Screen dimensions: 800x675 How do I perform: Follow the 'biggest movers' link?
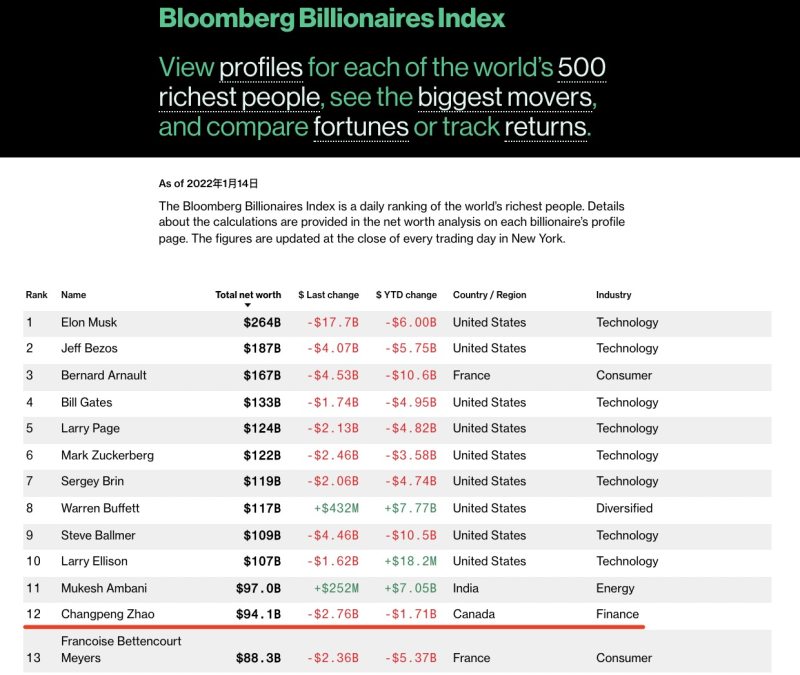point(505,98)
